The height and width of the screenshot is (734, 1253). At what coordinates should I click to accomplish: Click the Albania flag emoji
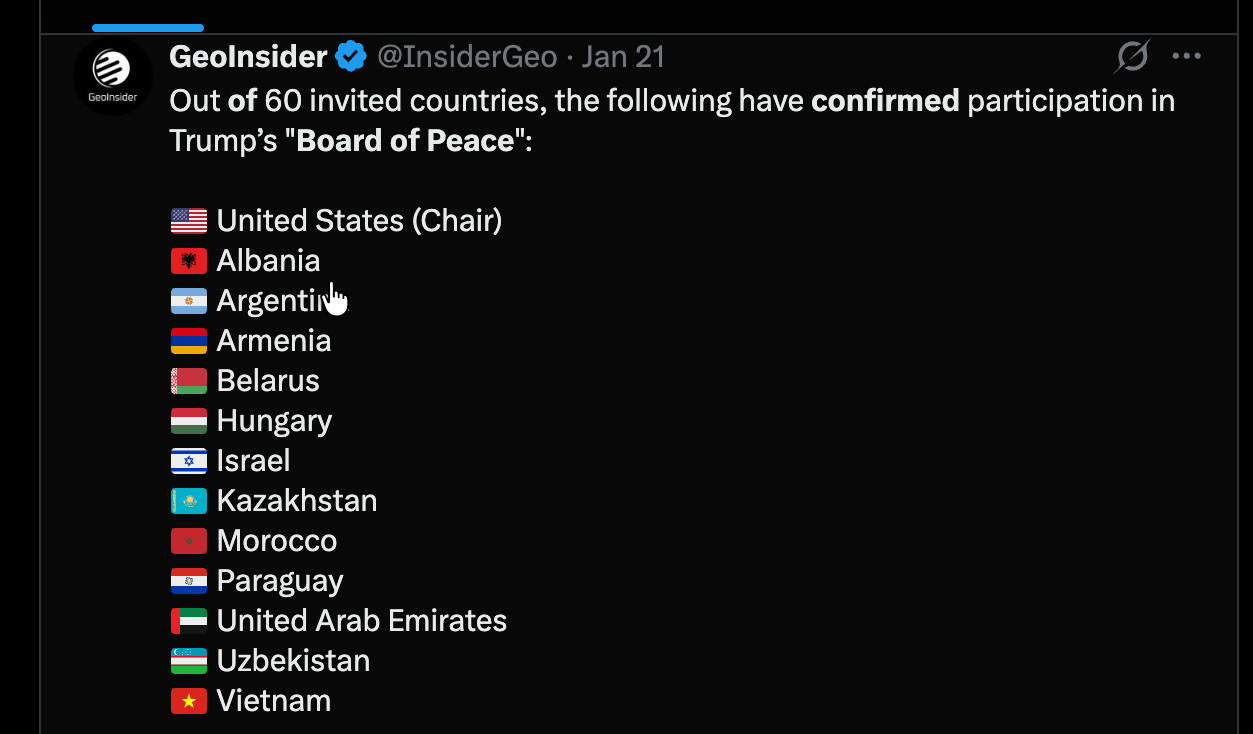point(189,261)
